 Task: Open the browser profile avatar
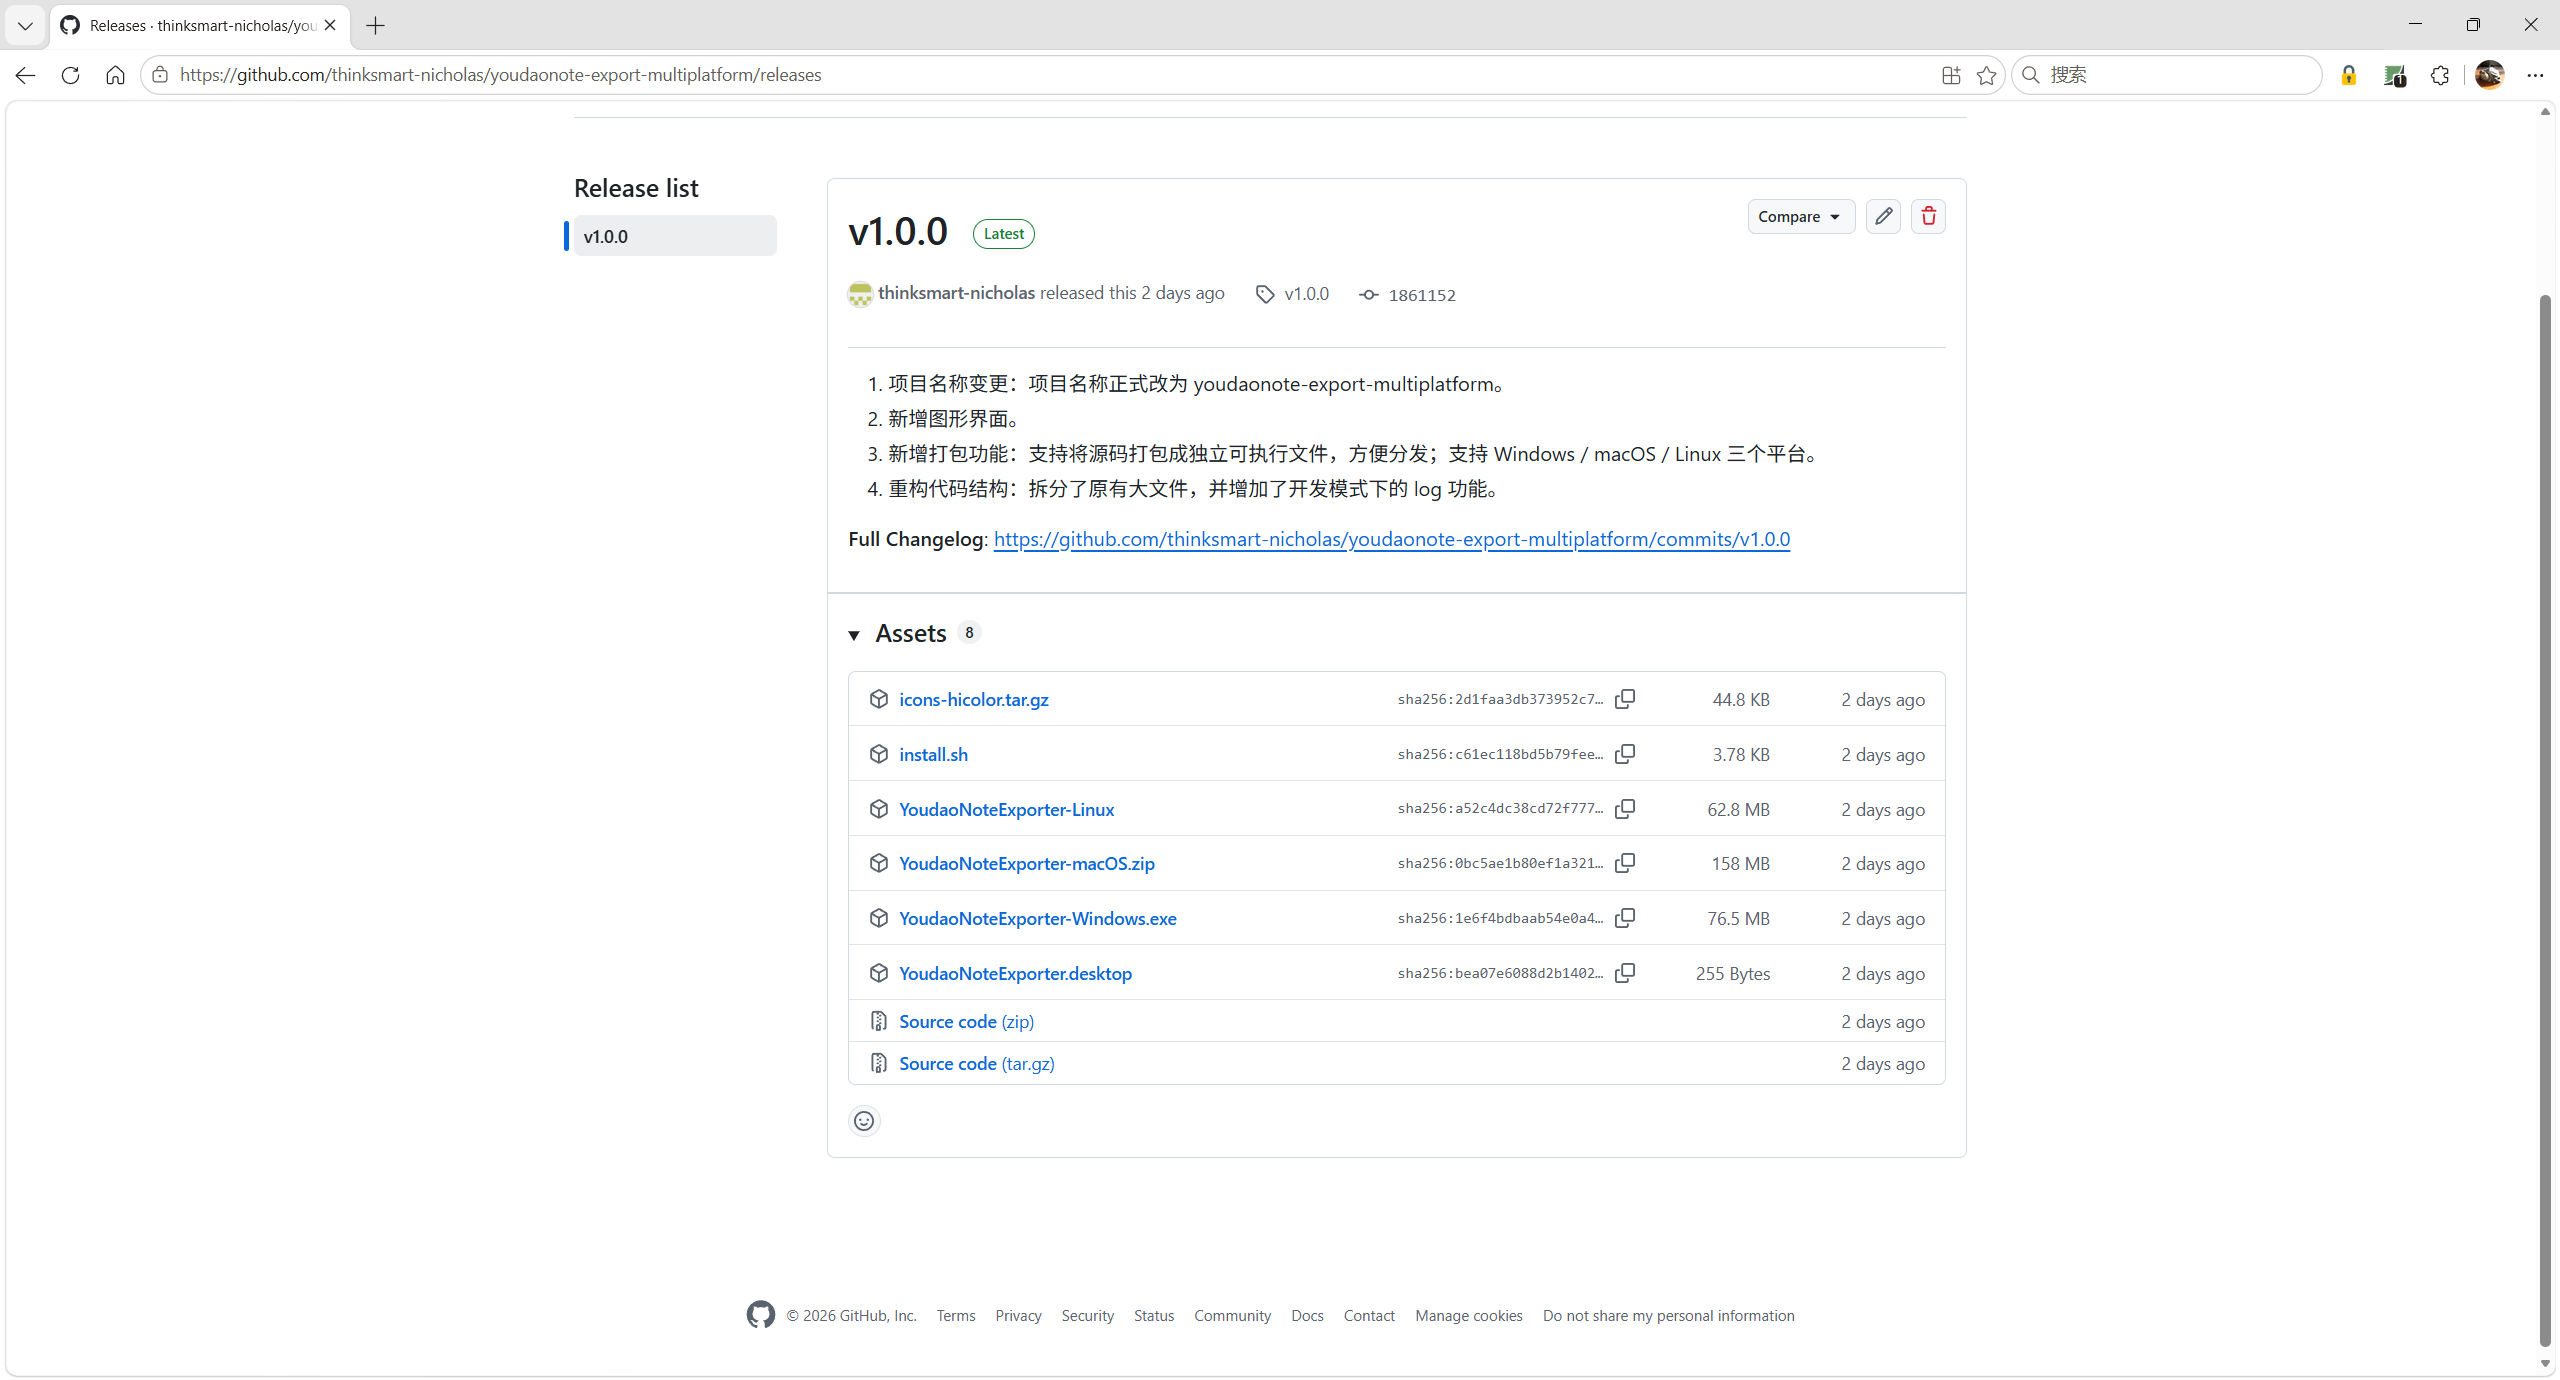2489,75
